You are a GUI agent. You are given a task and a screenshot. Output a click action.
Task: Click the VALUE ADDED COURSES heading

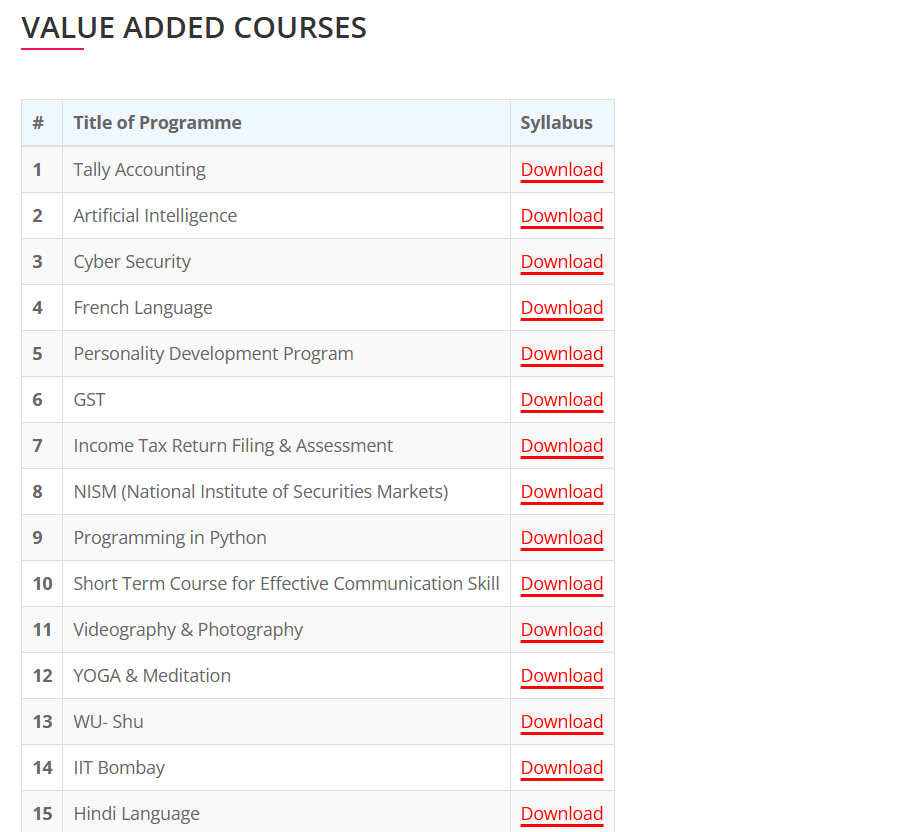point(194,28)
